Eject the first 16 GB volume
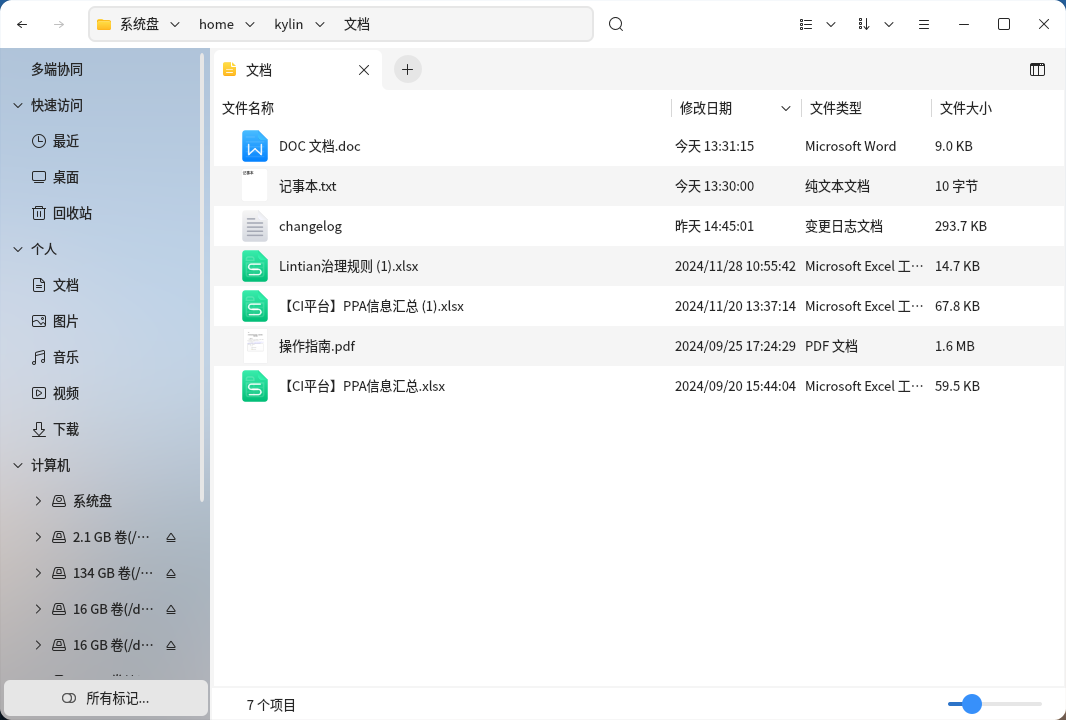 pyautogui.click(x=171, y=609)
